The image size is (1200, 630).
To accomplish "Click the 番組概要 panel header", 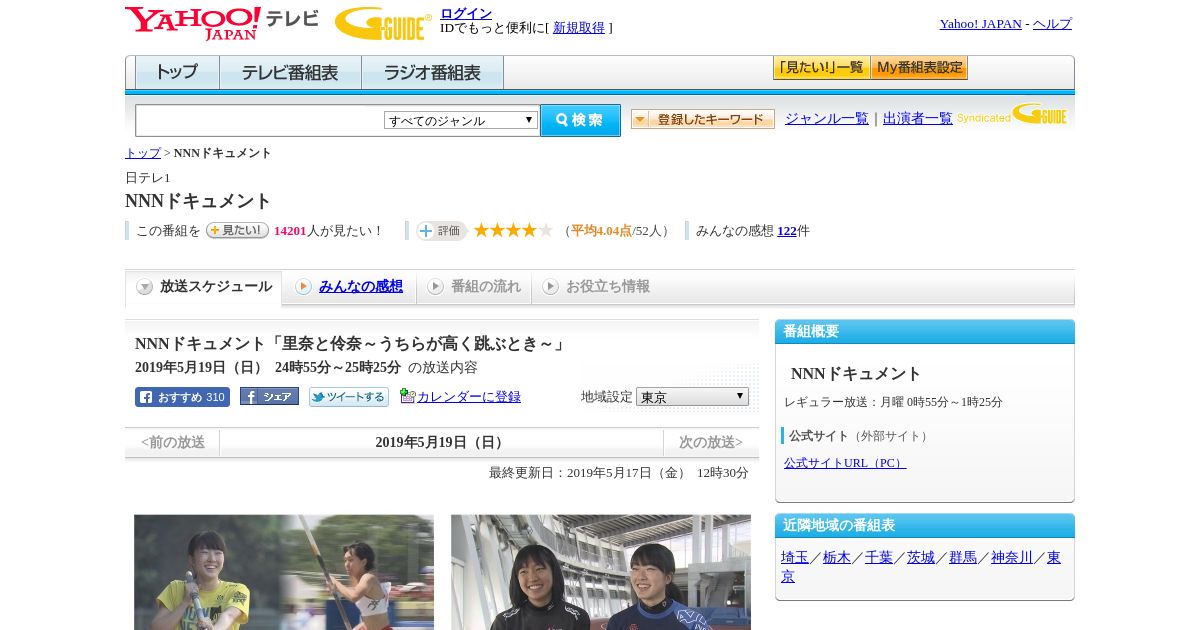I will 925,332.
